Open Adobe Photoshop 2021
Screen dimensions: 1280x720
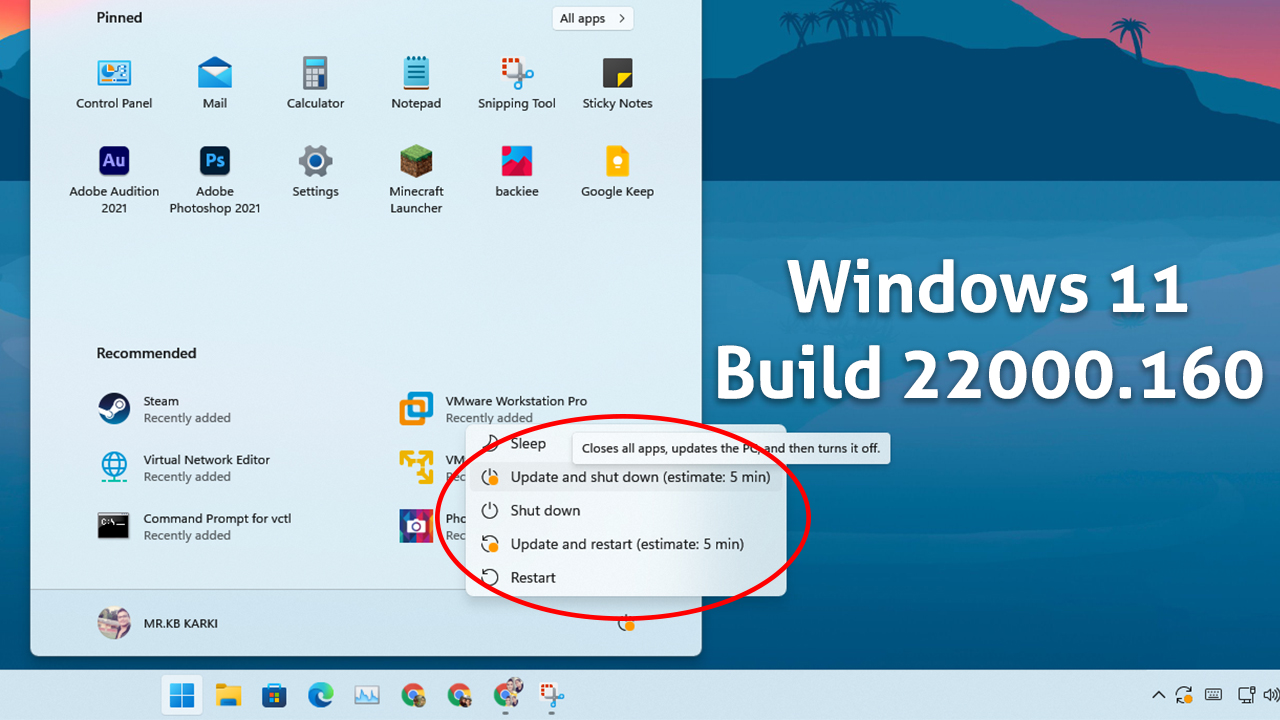pyautogui.click(x=215, y=180)
